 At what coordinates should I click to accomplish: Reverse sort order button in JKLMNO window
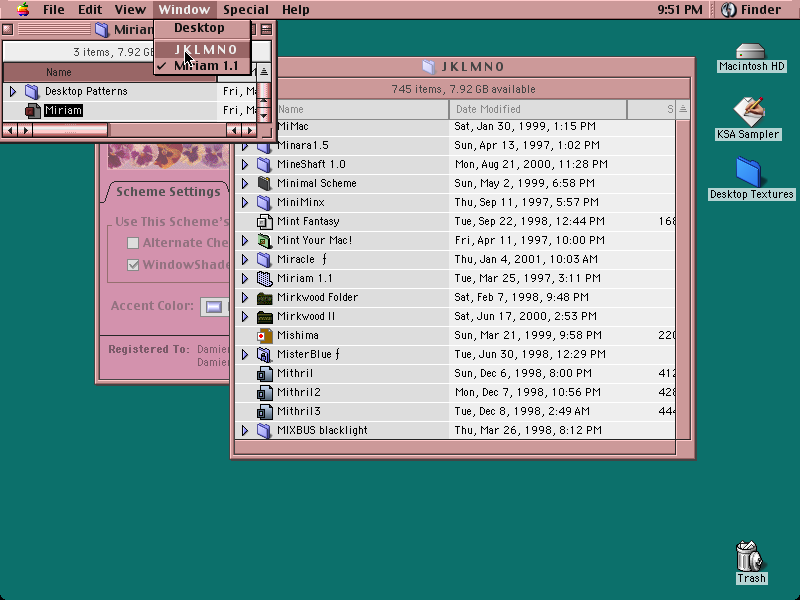[683, 109]
